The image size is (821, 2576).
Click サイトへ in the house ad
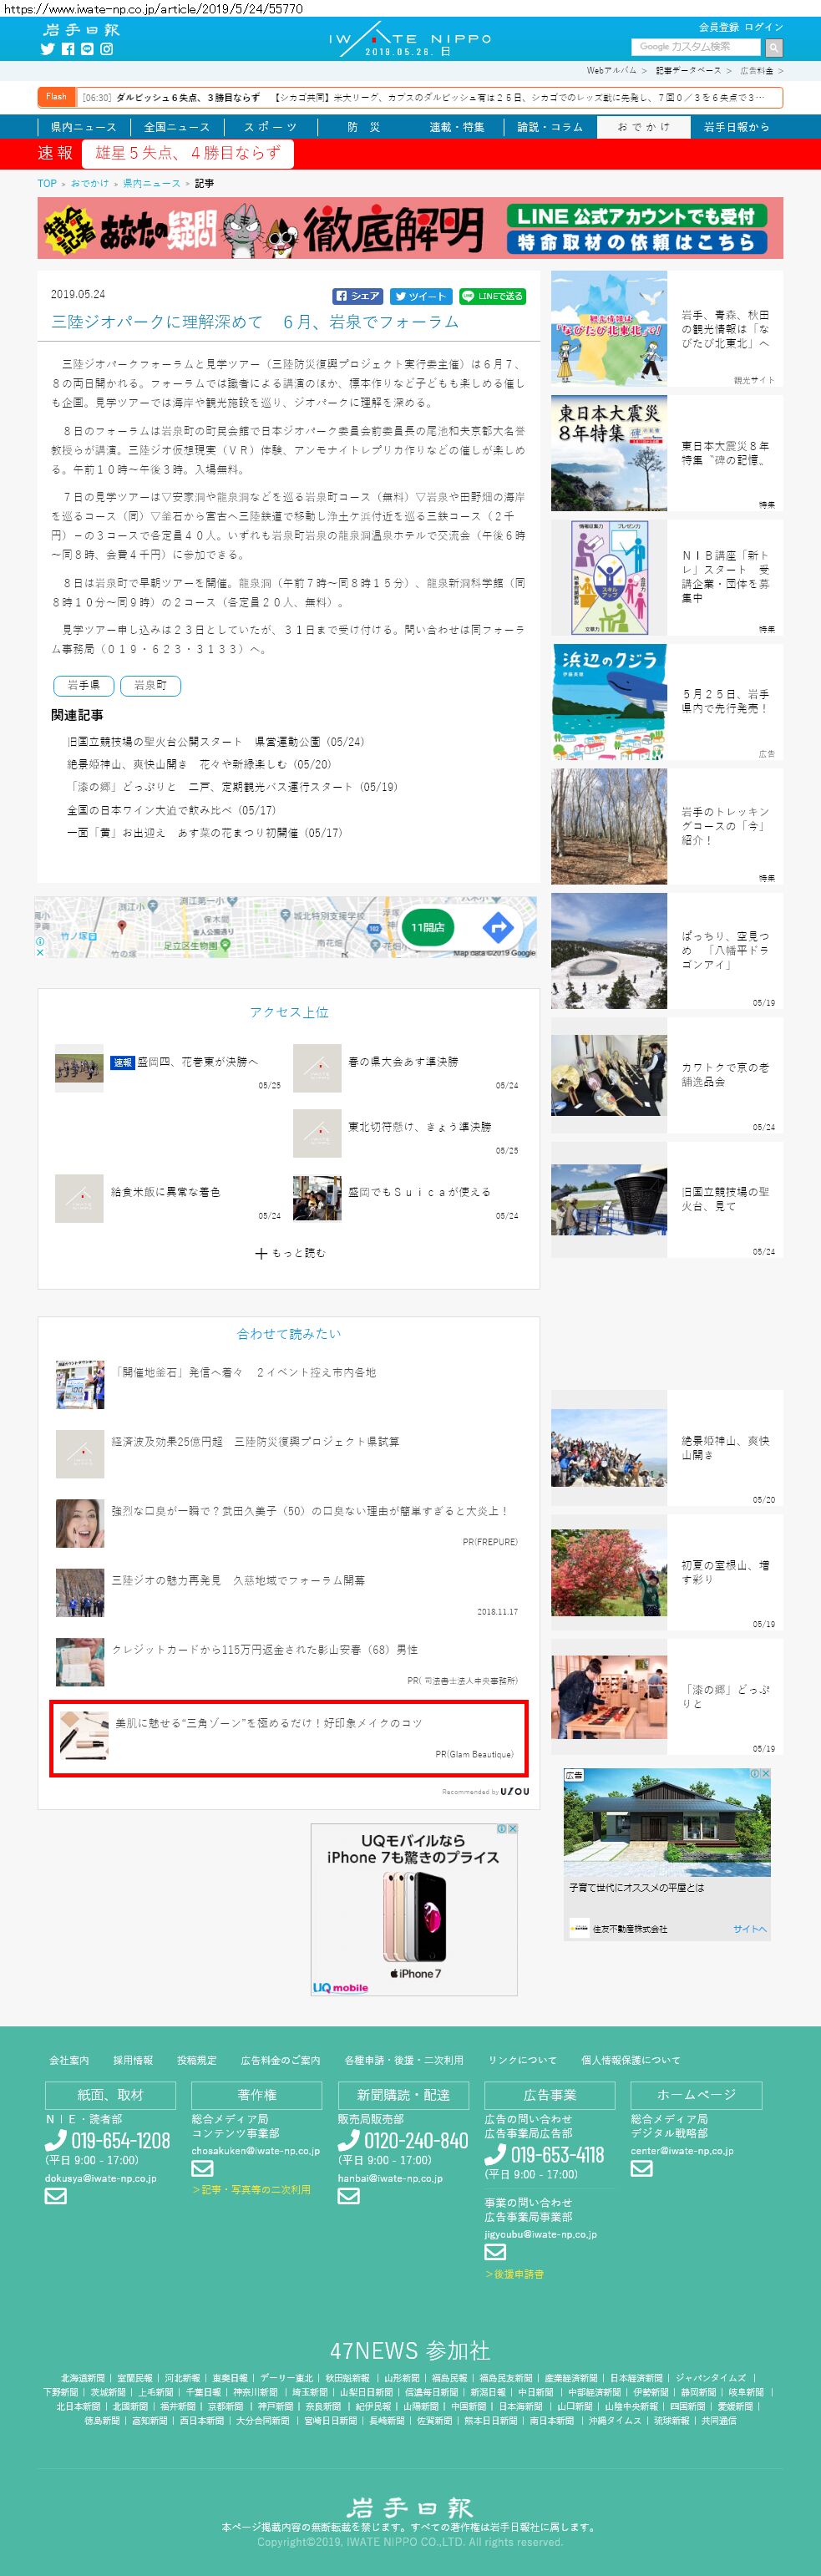(x=749, y=1928)
